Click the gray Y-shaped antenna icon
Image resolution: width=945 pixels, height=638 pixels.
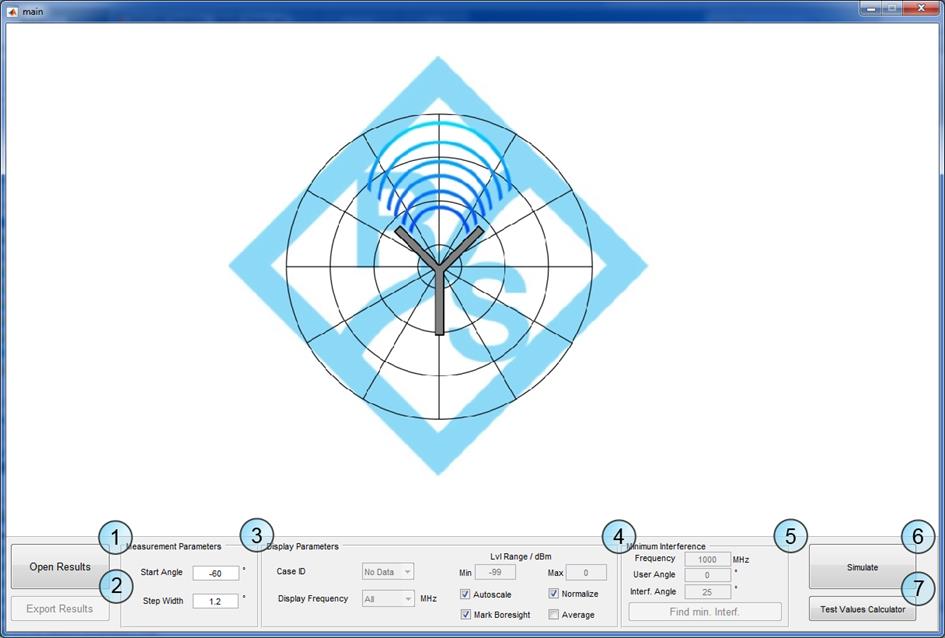pyautogui.click(x=439, y=275)
